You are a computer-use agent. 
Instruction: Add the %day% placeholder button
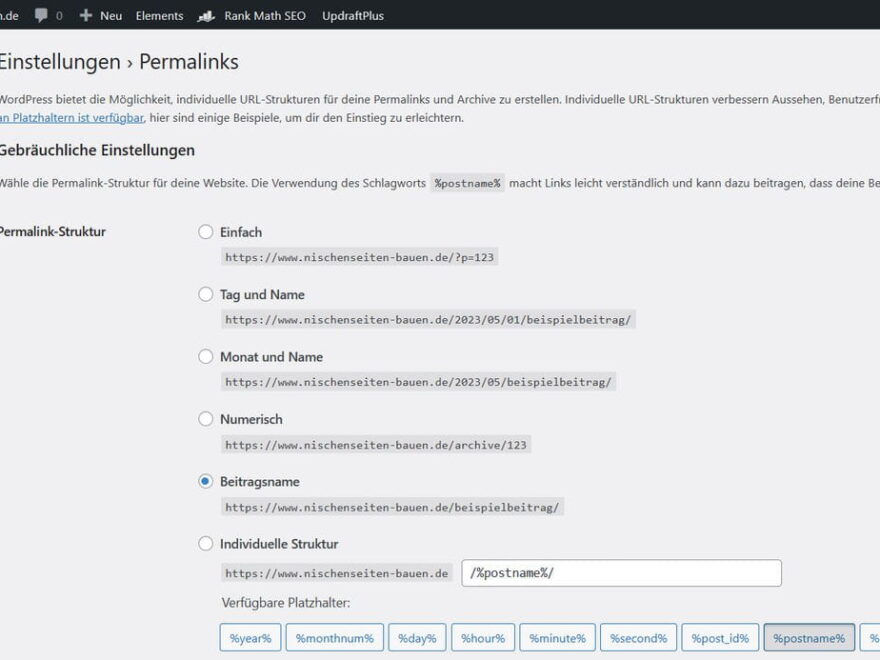tap(416, 638)
